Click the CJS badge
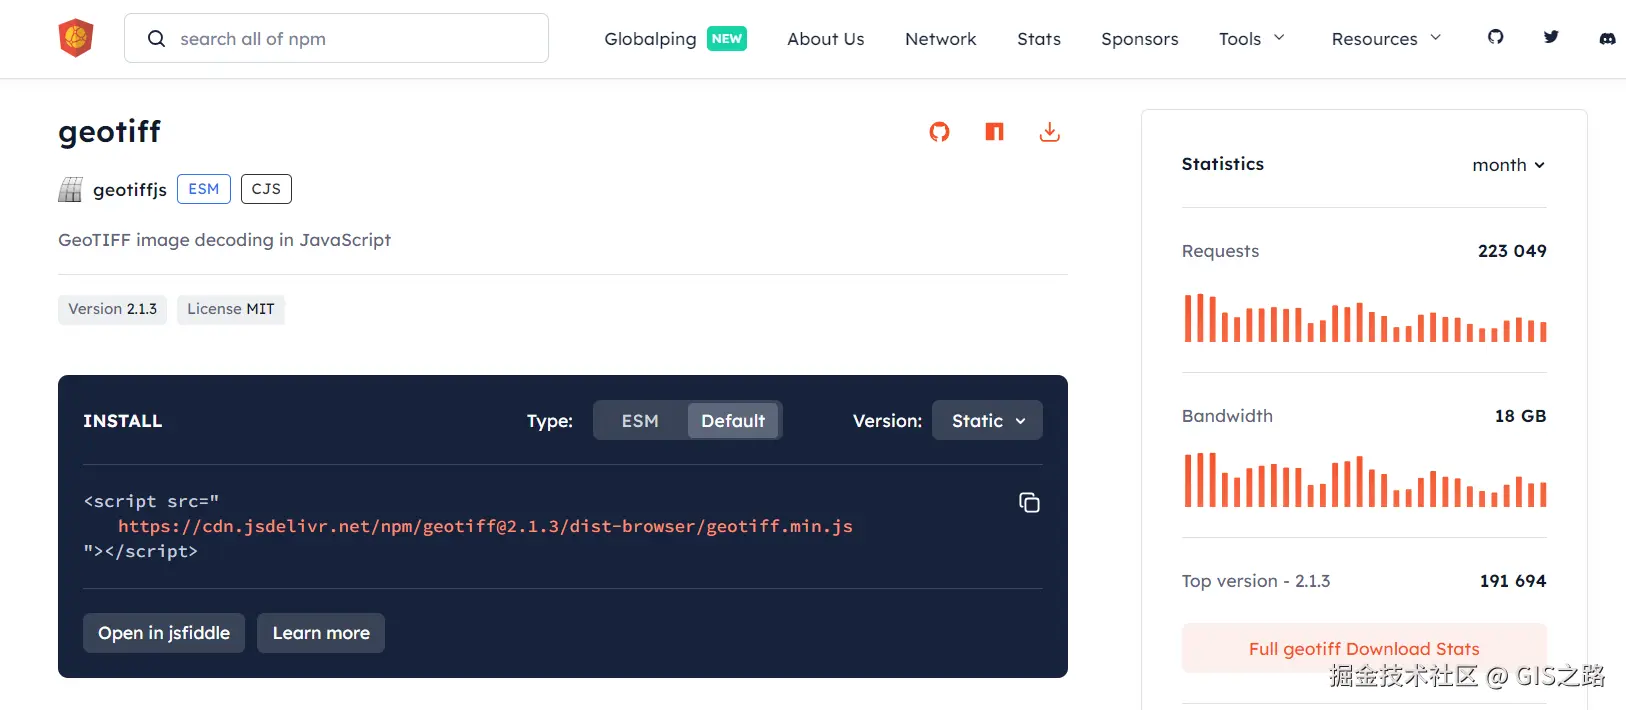 (266, 189)
